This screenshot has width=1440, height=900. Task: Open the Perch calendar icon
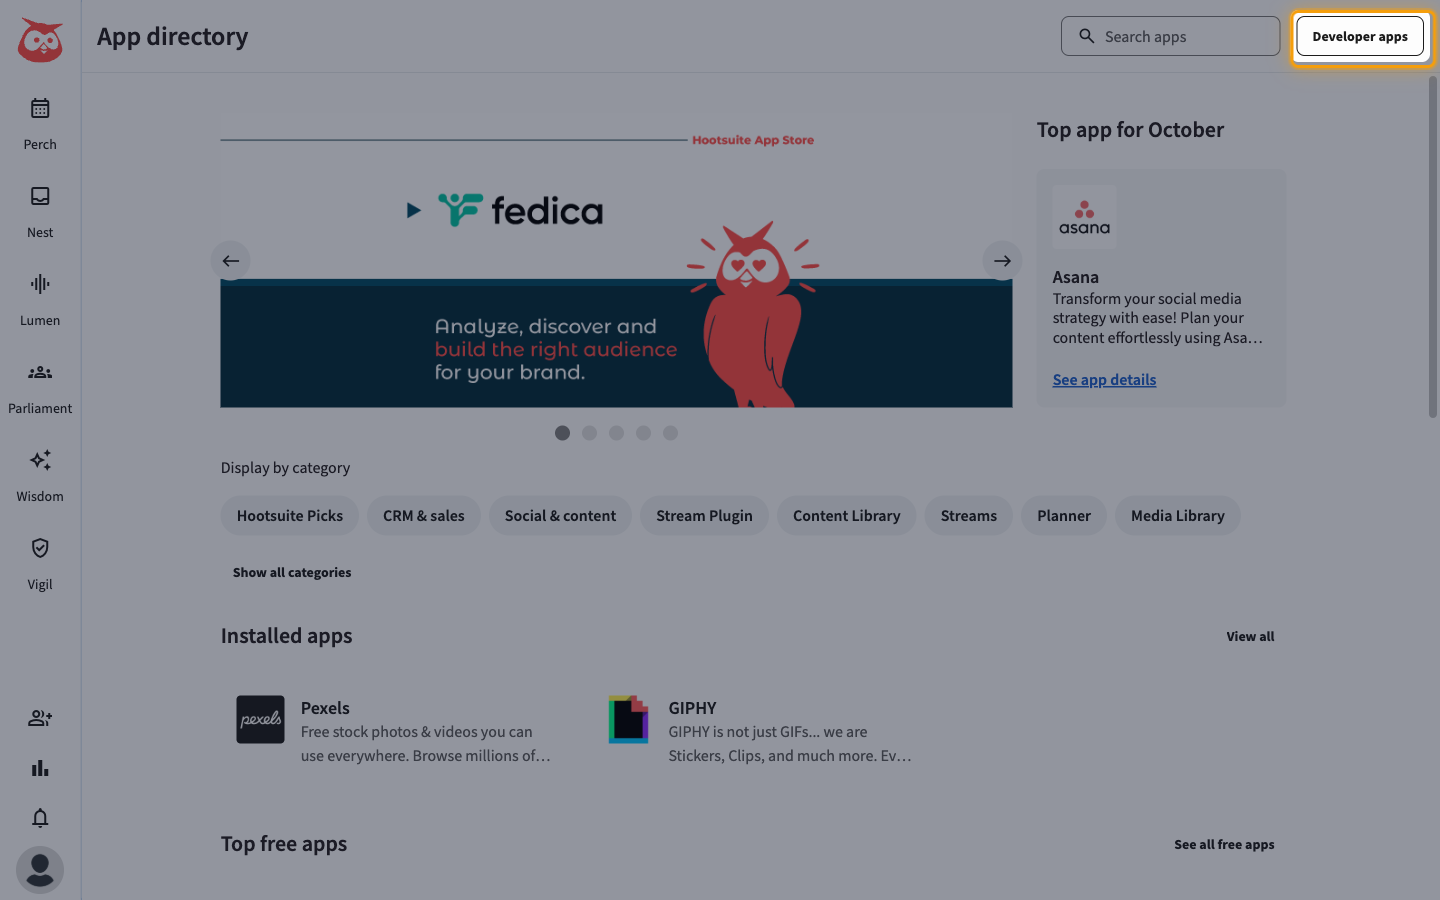(40, 108)
